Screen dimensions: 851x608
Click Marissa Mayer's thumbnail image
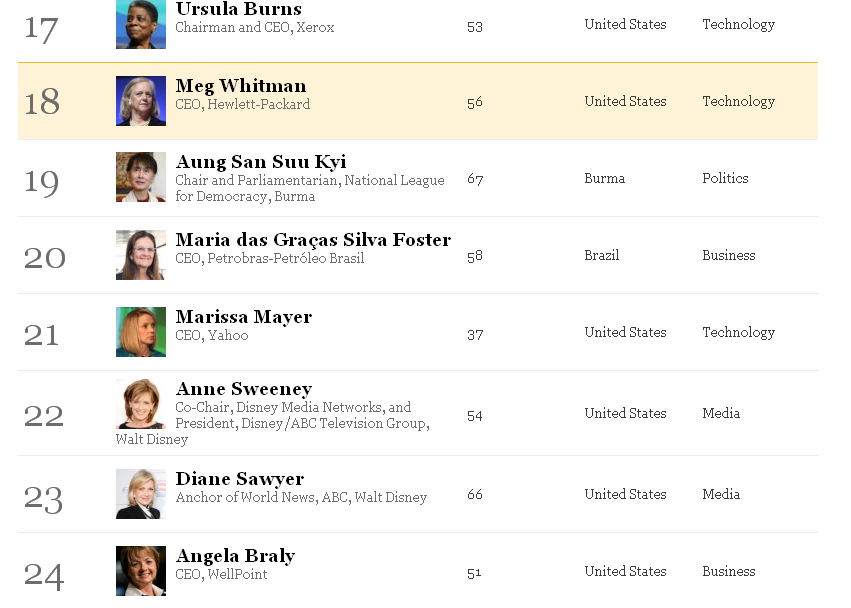coord(141,332)
